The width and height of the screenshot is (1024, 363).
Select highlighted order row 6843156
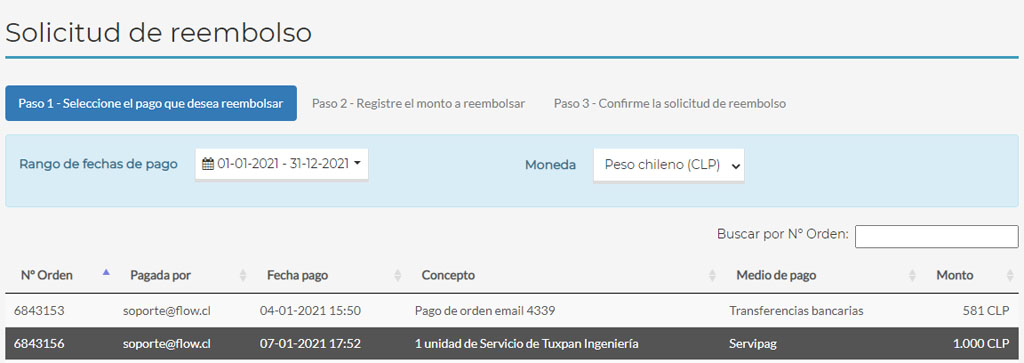[x=512, y=343]
